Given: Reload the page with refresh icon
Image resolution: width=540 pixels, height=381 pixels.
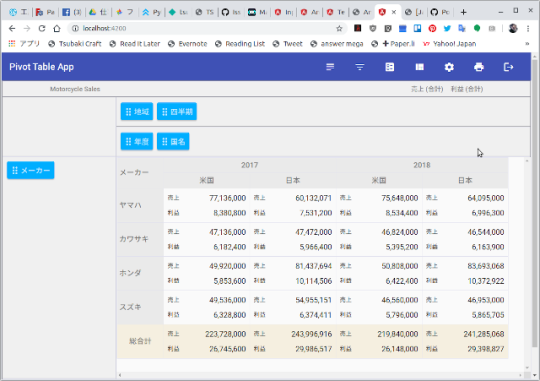Looking at the screenshot, I should pos(42,28).
